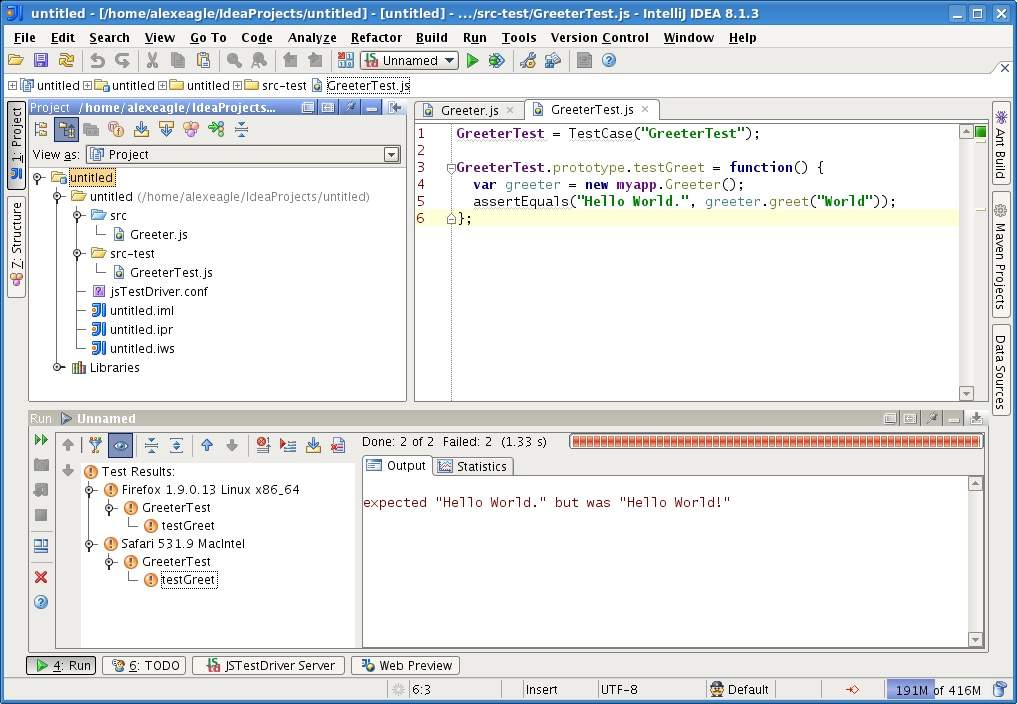The height and width of the screenshot is (704, 1017).
Task: Toggle the Show Structure project toolbar button
Action: [191, 129]
